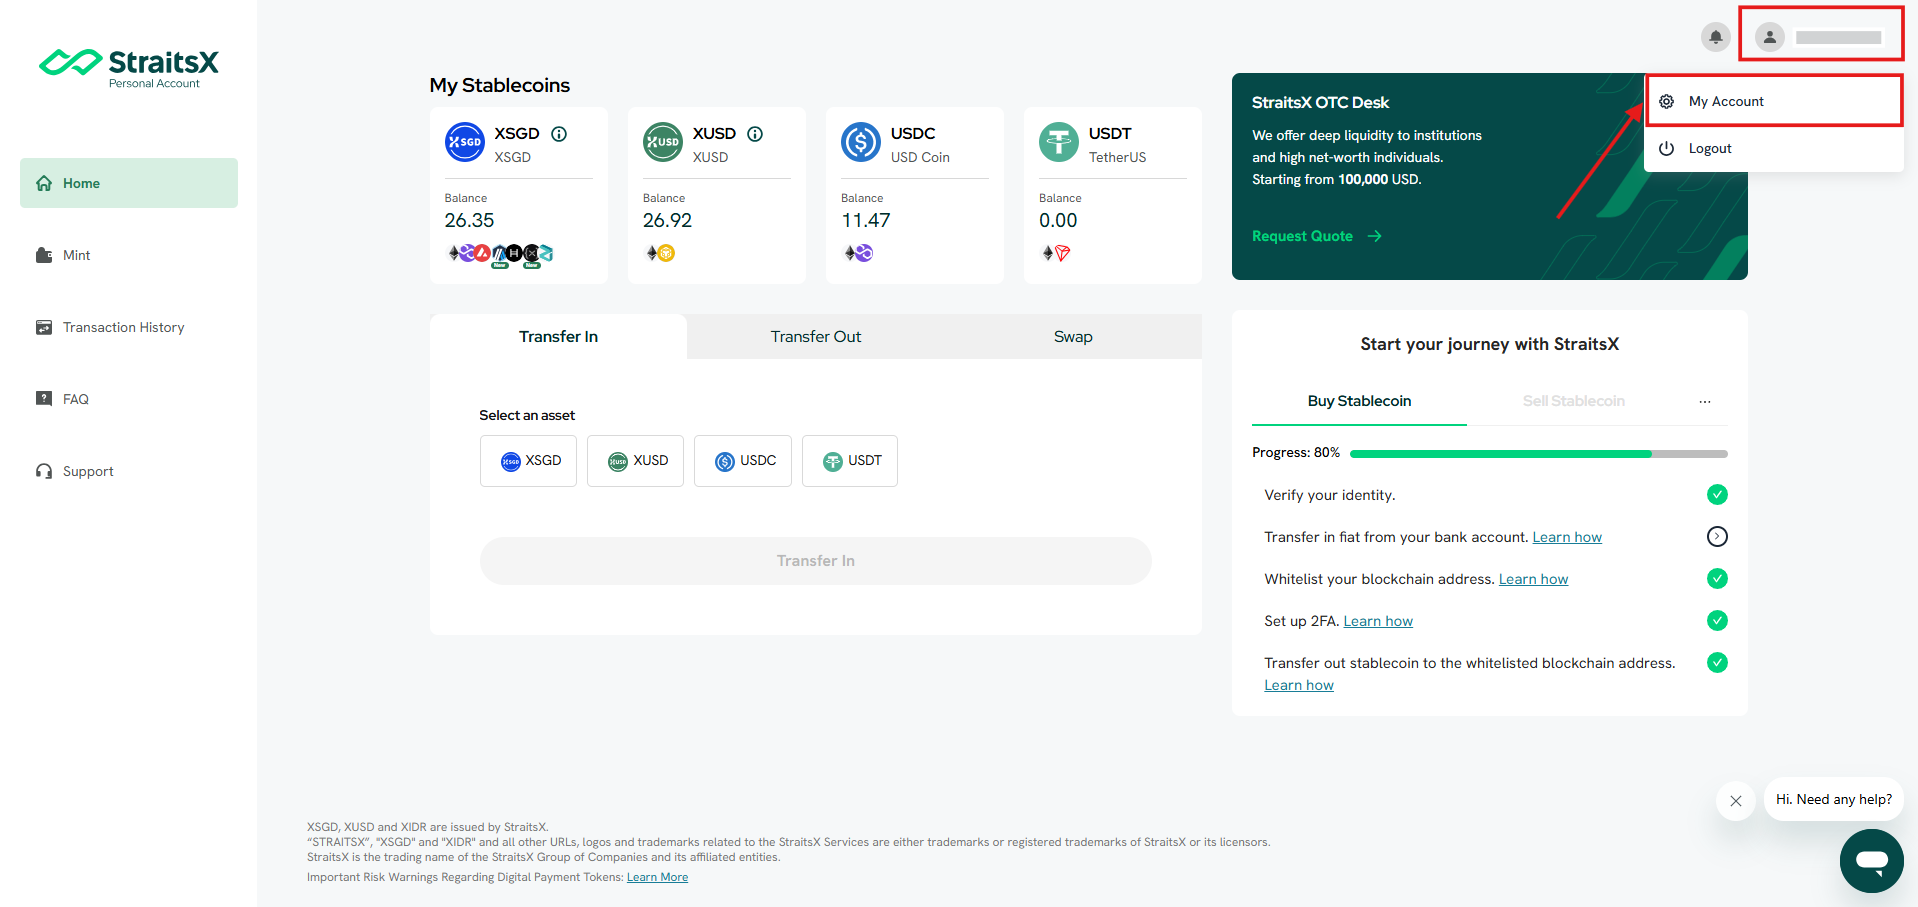Click the FAQ question icon in sidebar
1918x907 pixels.
pos(44,398)
